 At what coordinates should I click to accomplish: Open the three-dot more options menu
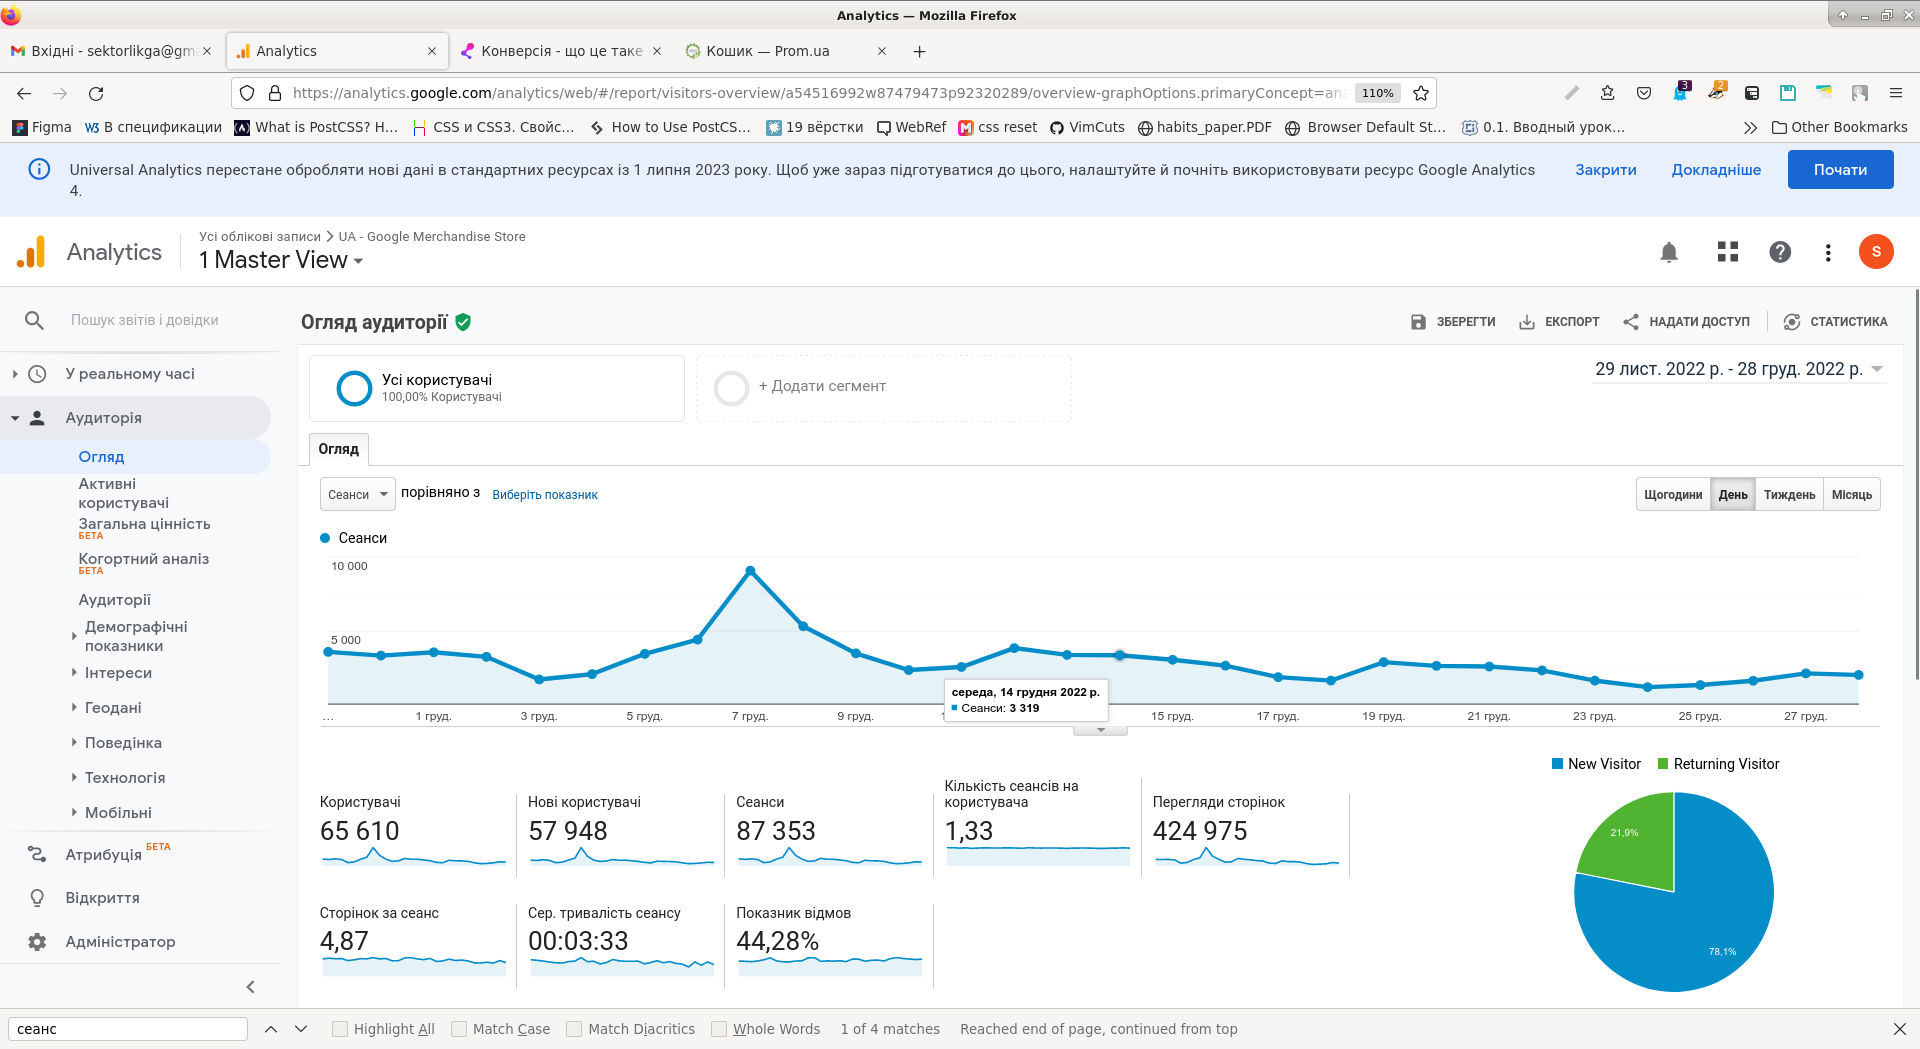click(1828, 252)
